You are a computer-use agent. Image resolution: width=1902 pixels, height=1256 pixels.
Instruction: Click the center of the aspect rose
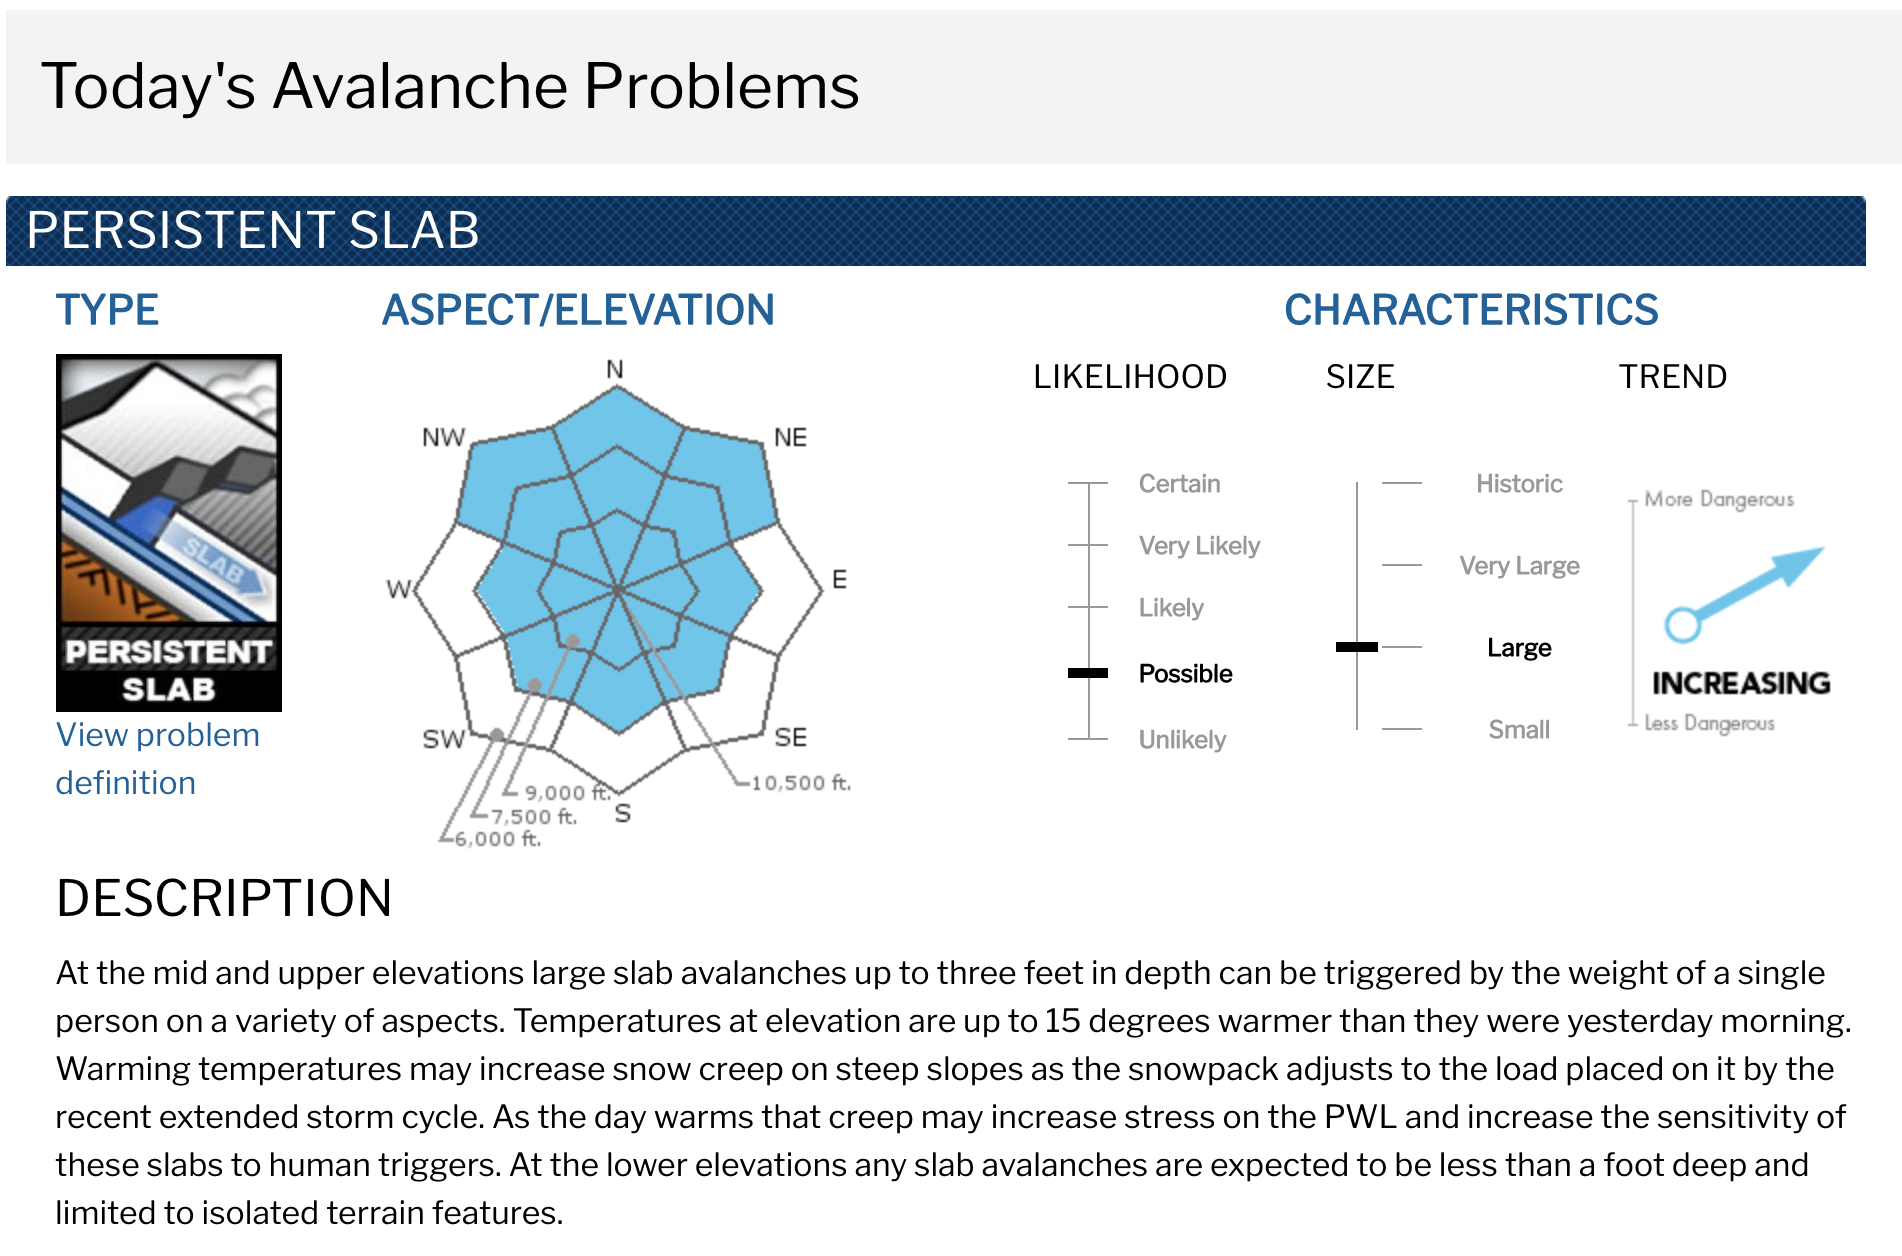(x=618, y=590)
